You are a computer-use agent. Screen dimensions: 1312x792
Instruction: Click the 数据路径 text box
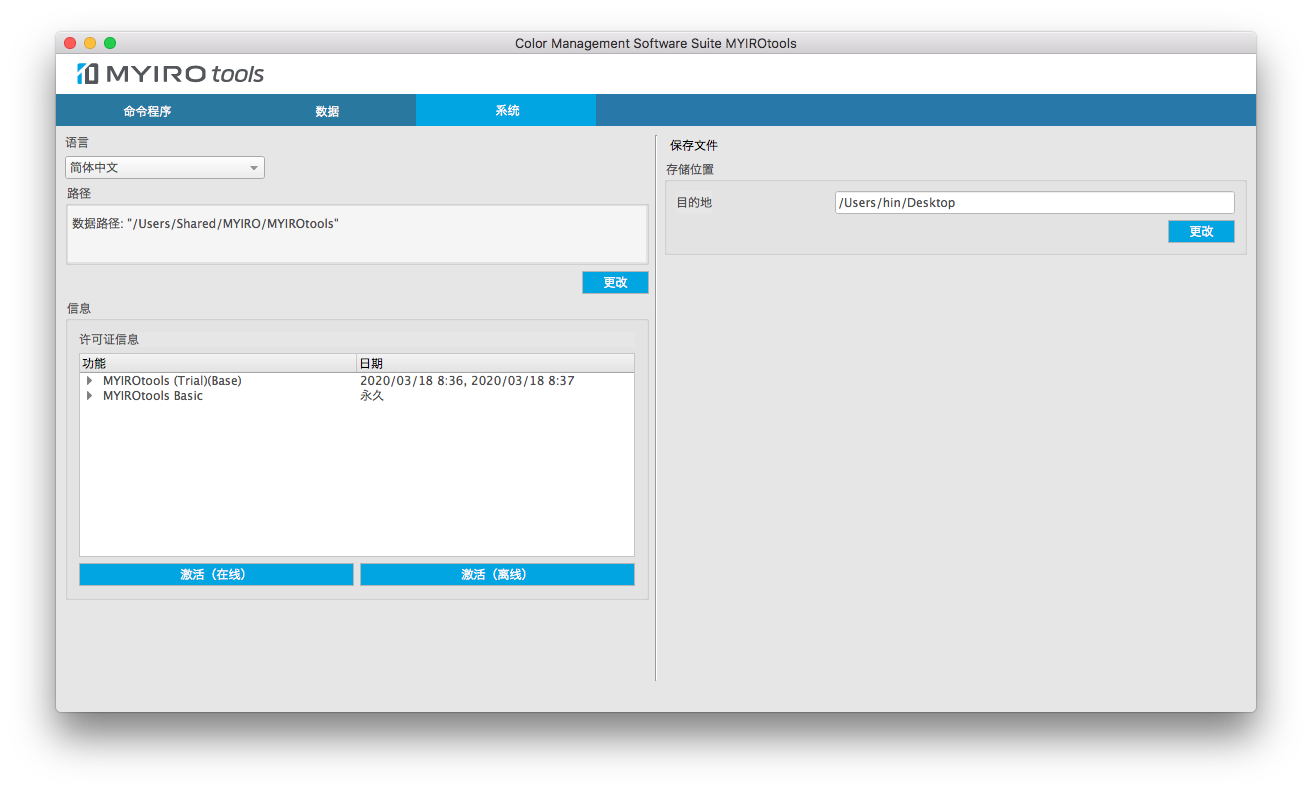357,235
